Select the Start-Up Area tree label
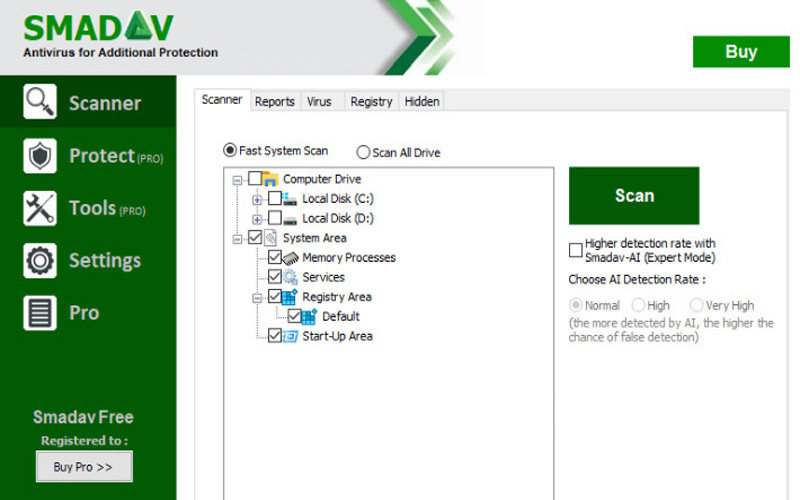This screenshot has width=800, height=500. point(337,336)
